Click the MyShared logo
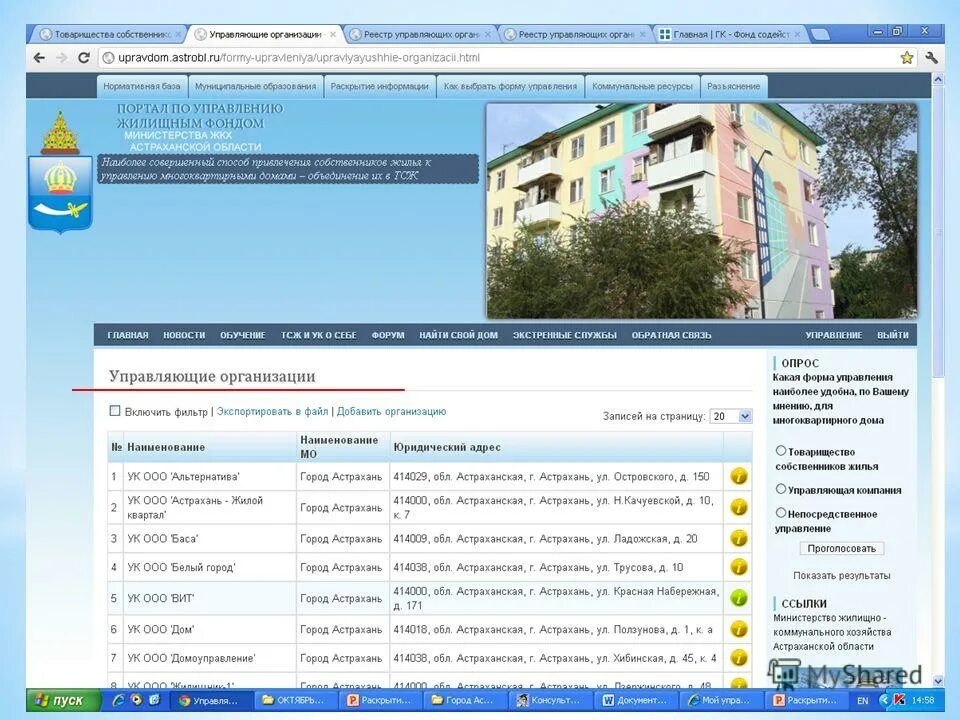The image size is (960, 720). click(x=842, y=671)
